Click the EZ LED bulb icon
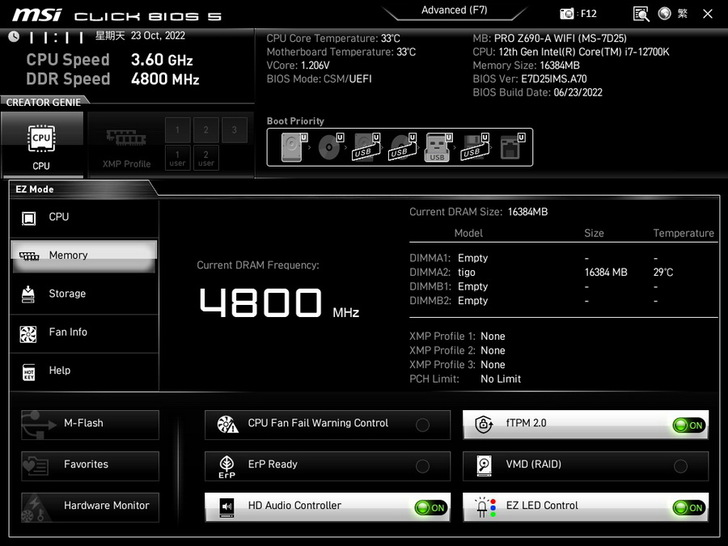 [x=485, y=507]
